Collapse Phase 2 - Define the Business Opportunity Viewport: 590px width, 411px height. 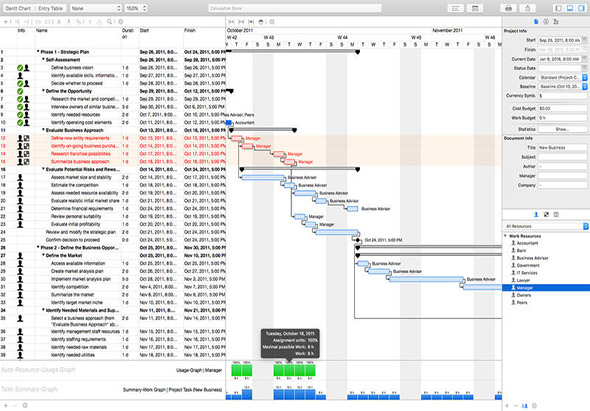click(38, 247)
